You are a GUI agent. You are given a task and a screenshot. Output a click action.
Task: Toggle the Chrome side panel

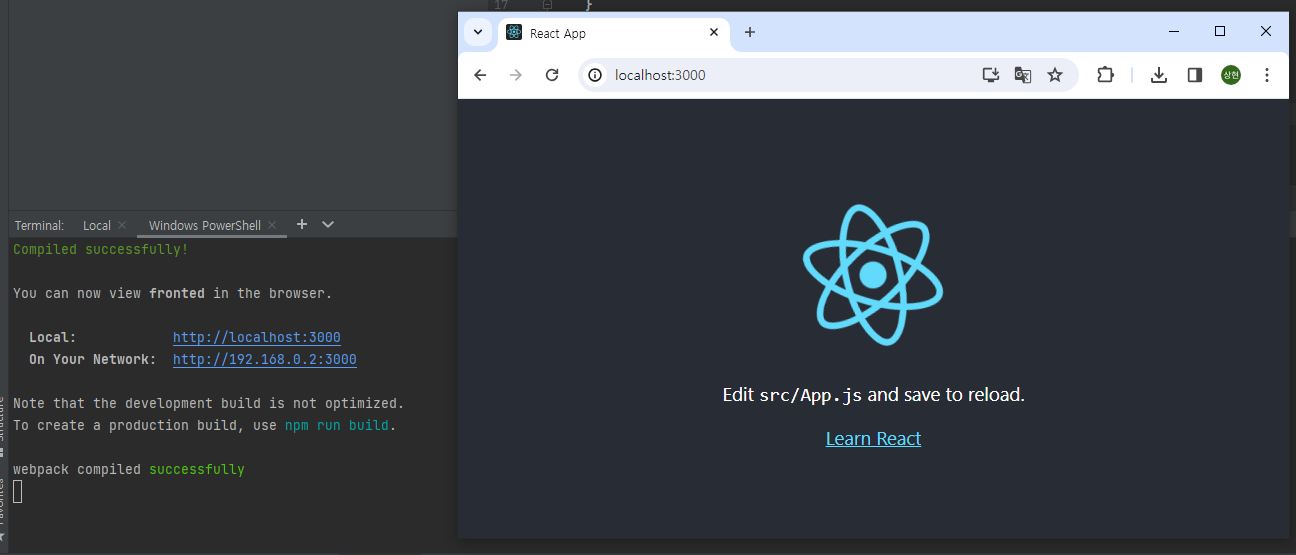[1195, 75]
